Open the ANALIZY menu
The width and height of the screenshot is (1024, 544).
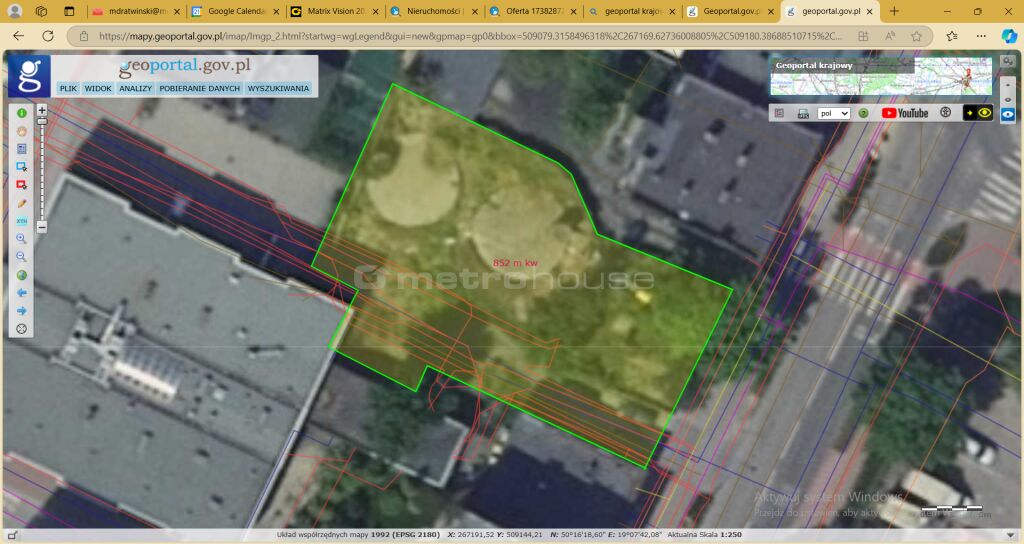pyautogui.click(x=135, y=88)
